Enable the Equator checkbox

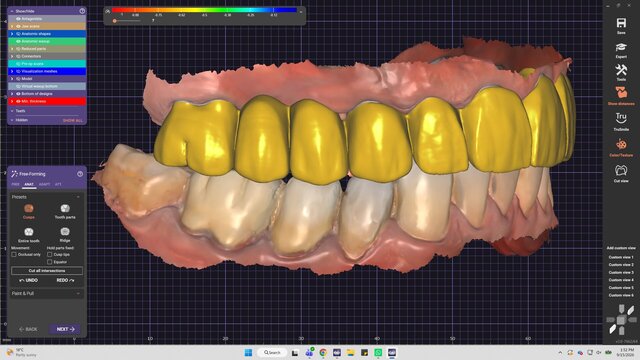[x=49, y=262]
